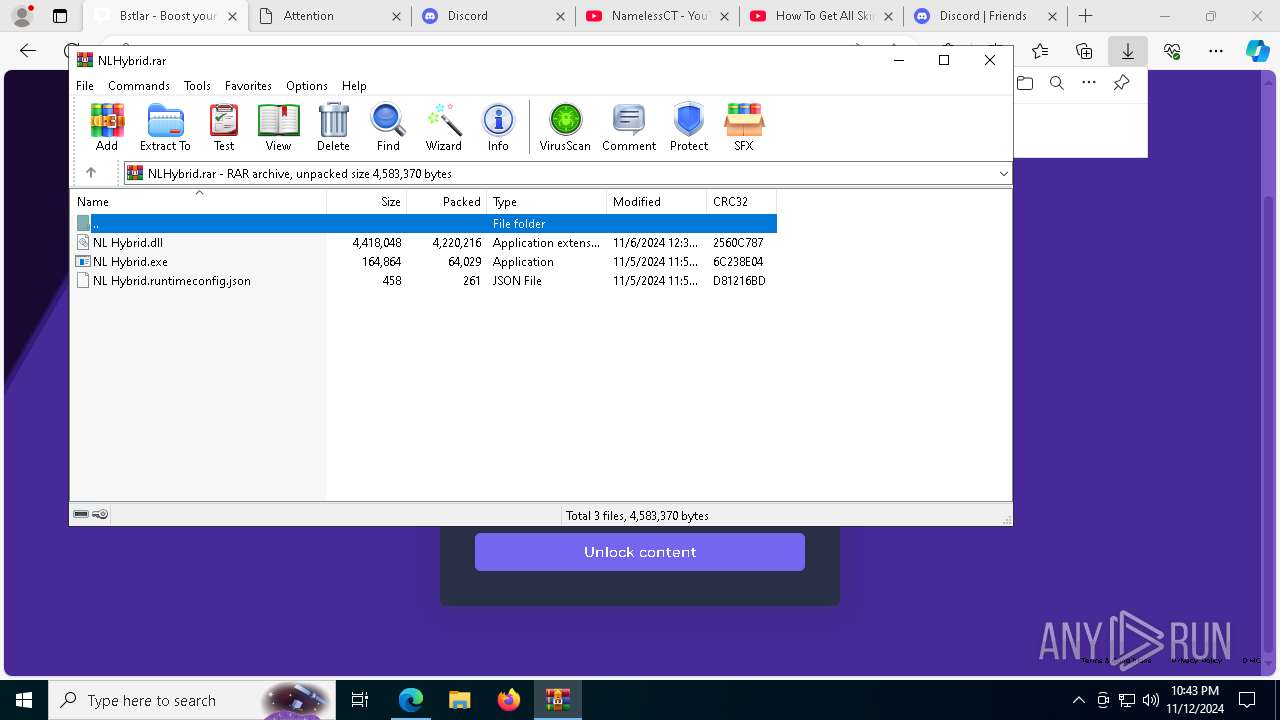This screenshot has width=1280, height=720.
Task: Sort files by Packed column
Action: point(447,202)
